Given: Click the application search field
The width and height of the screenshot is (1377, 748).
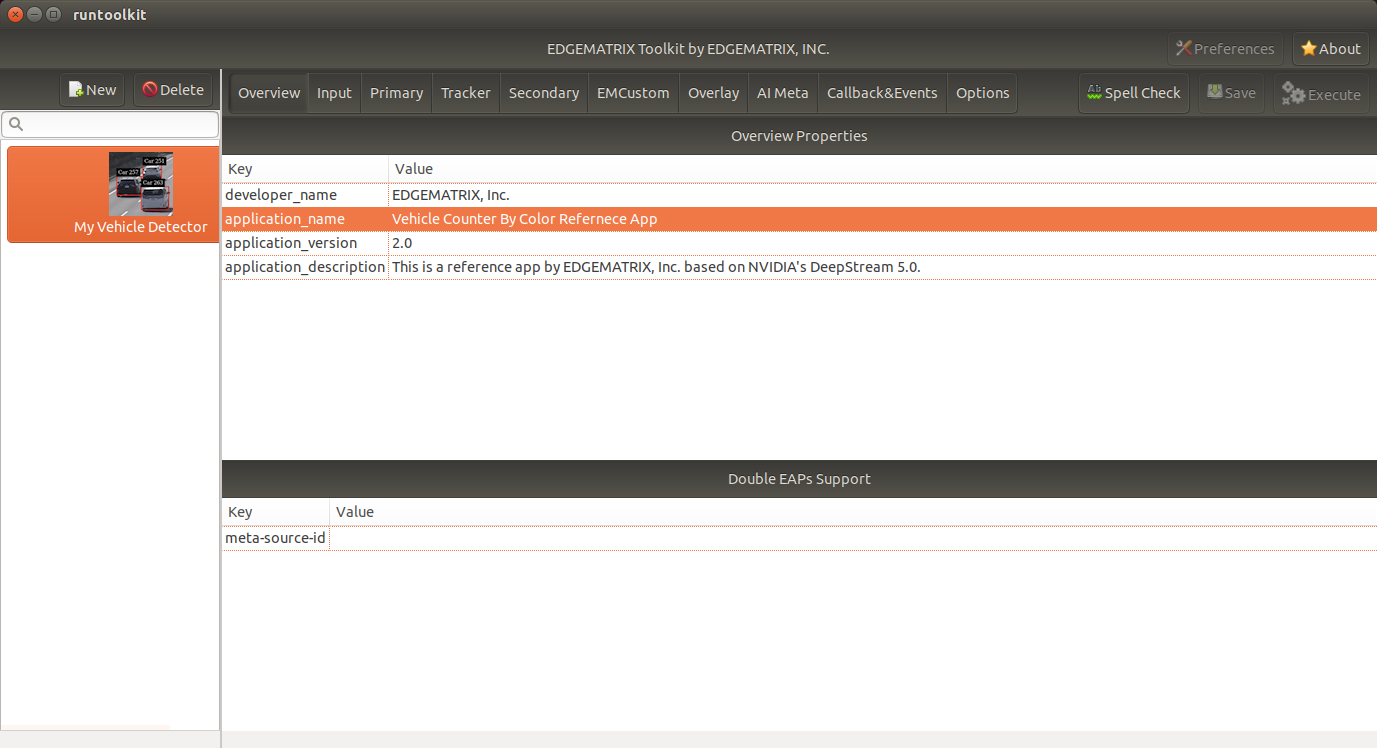Looking at the screenshot, I should (110, 124).
